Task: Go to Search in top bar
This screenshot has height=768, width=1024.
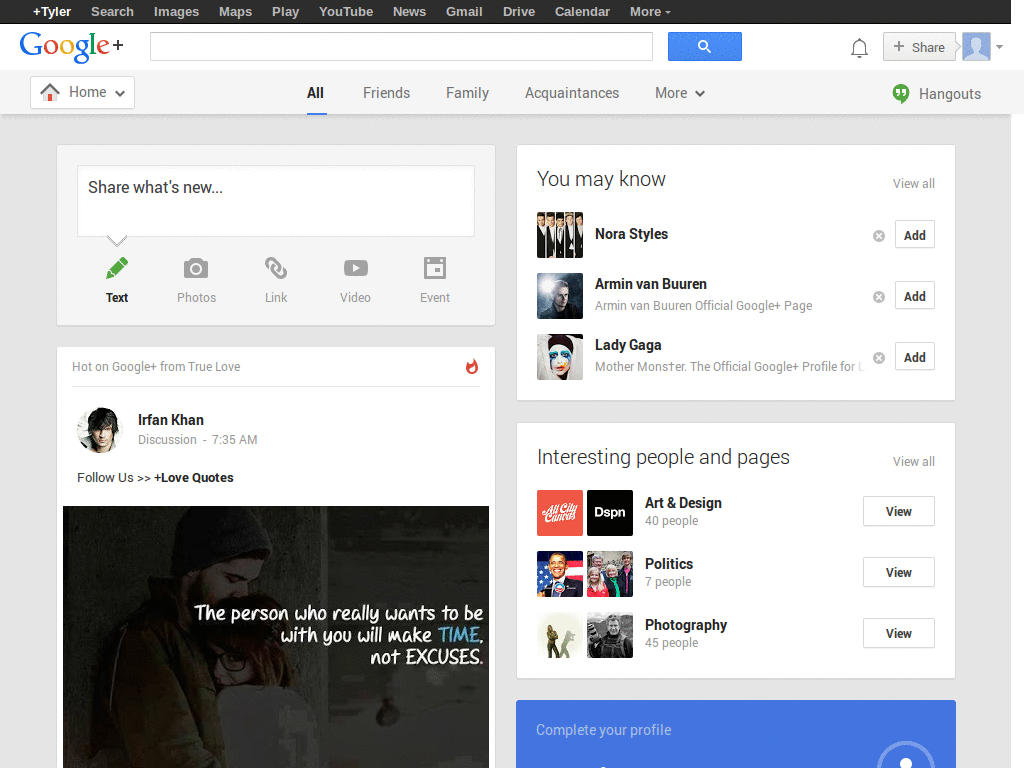Action: coord(112,12)
